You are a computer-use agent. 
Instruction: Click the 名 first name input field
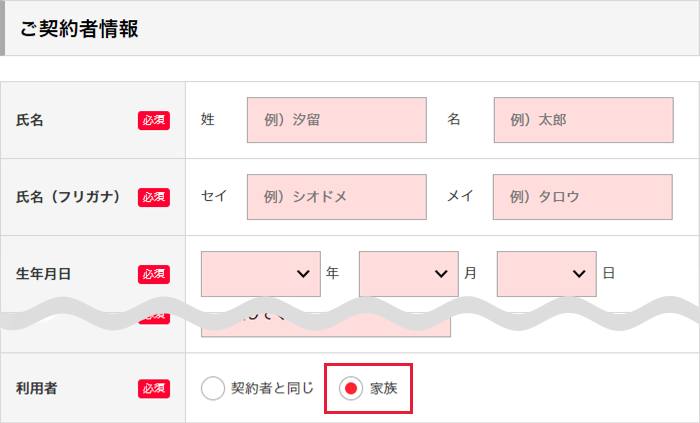583,120
